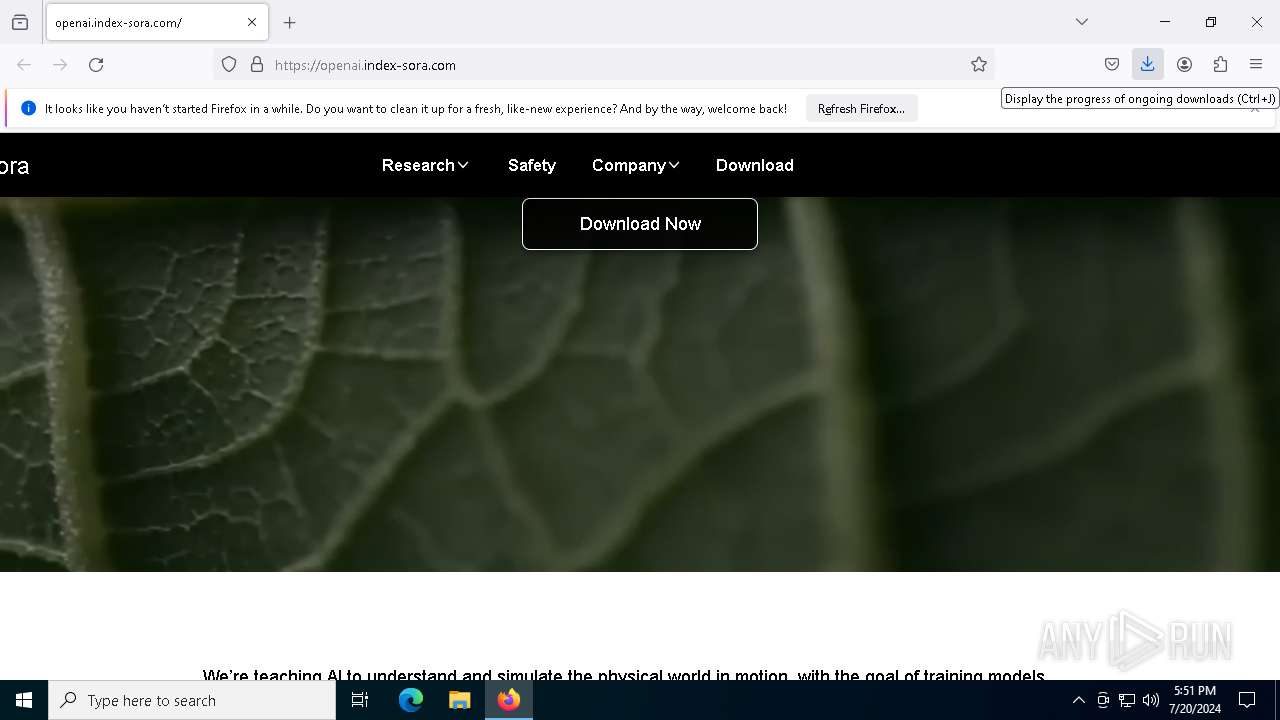
Task: Go forward one page
Action: (60, 65)
